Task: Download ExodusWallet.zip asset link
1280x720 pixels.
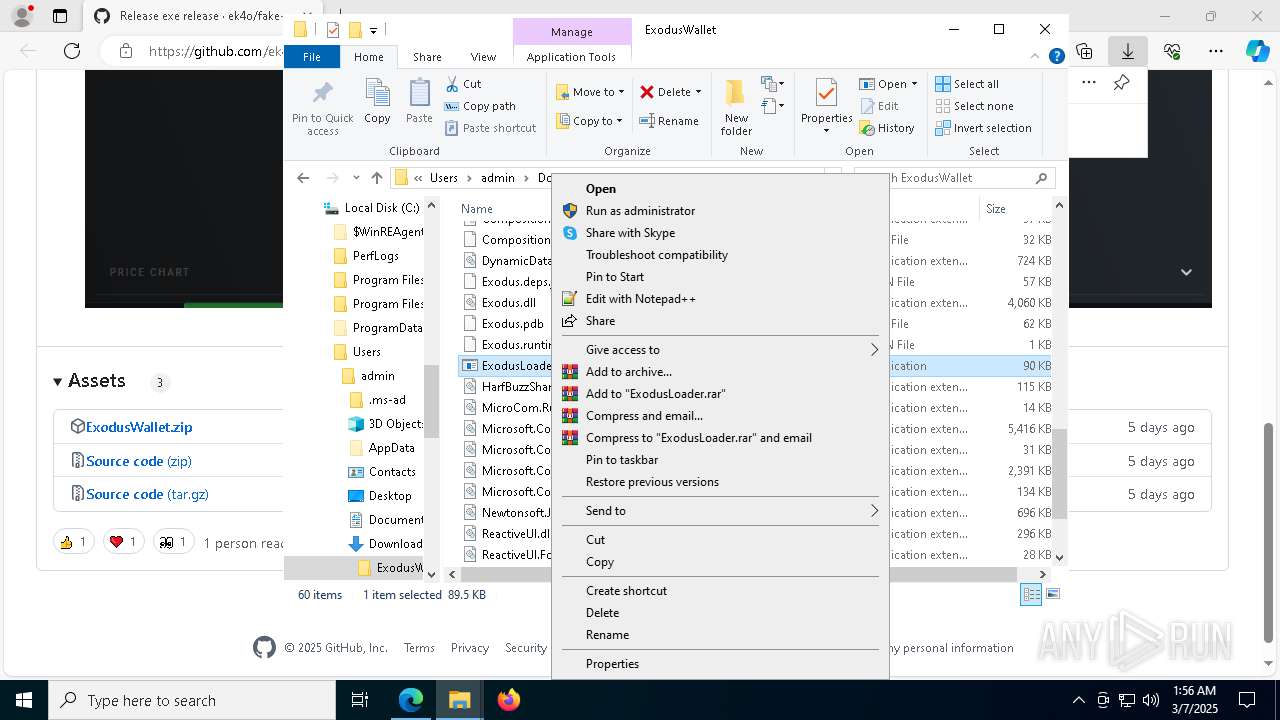Action: pyautogui.click(x=139, y=427)
